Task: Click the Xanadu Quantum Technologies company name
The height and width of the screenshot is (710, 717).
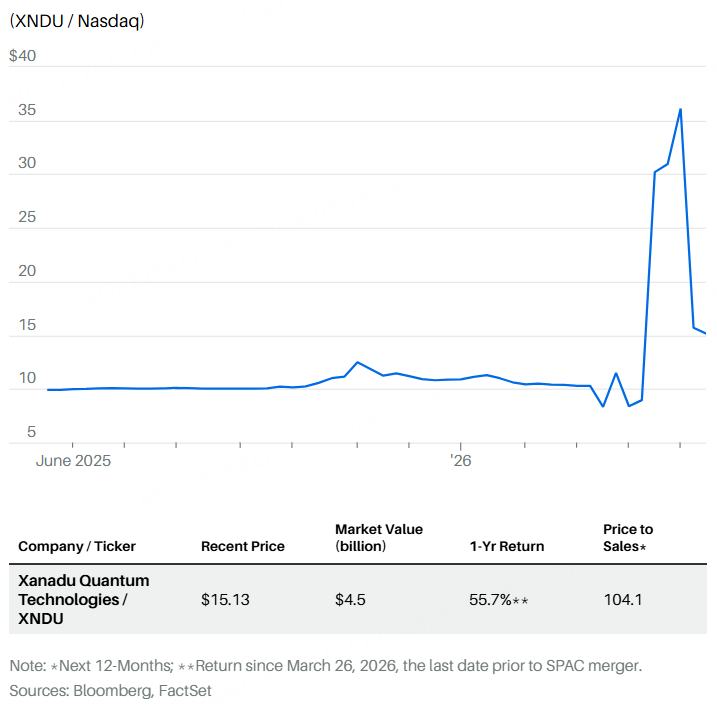Action: pyautogui.click(x=84, y=599)
